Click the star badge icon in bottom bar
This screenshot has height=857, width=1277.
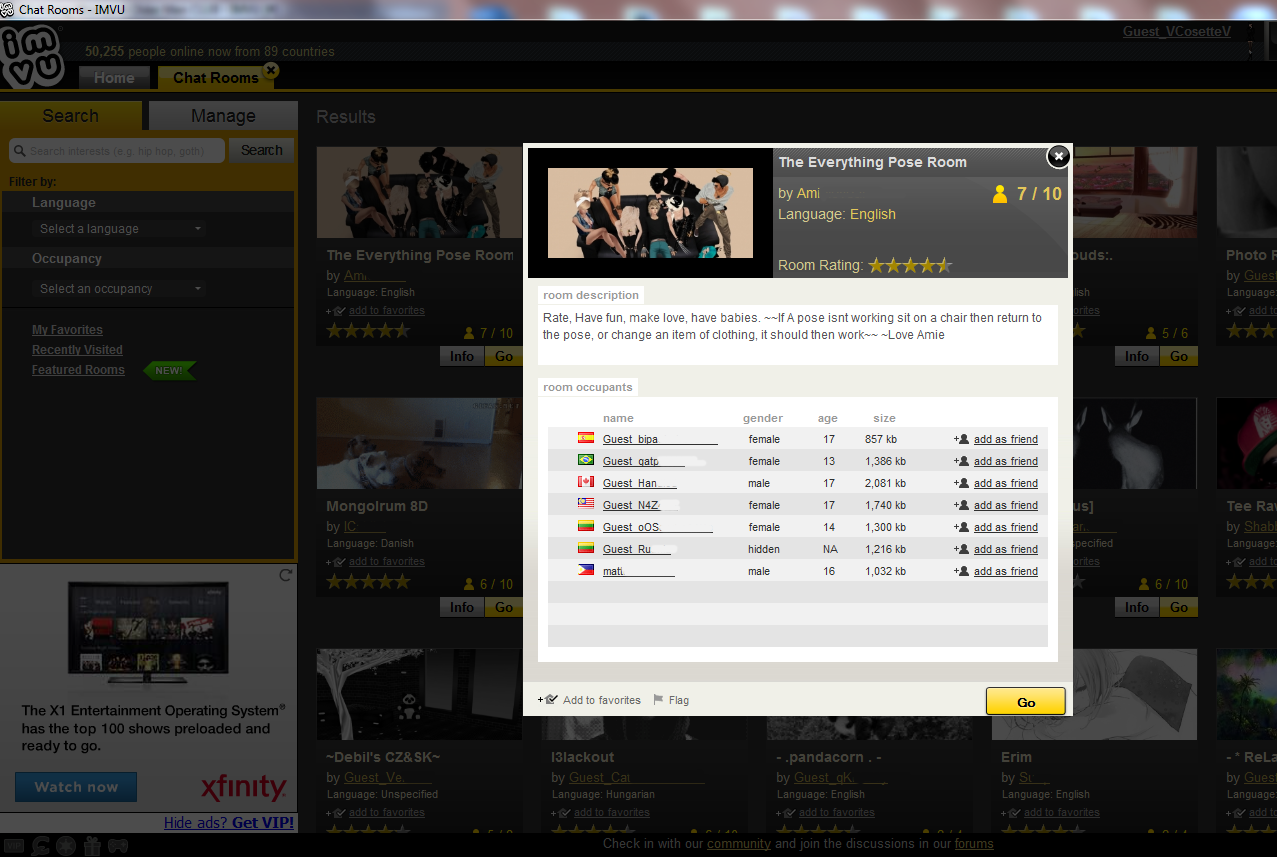click(67, 846)
